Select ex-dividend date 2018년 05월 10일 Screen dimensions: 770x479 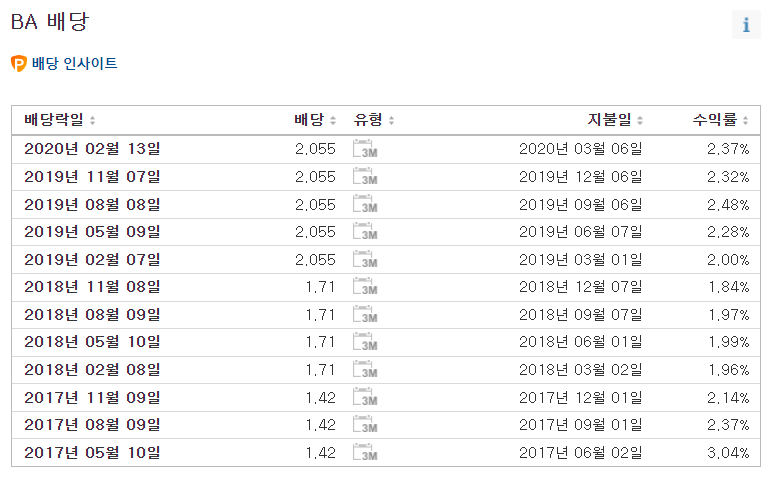click(x=92, y=341)
